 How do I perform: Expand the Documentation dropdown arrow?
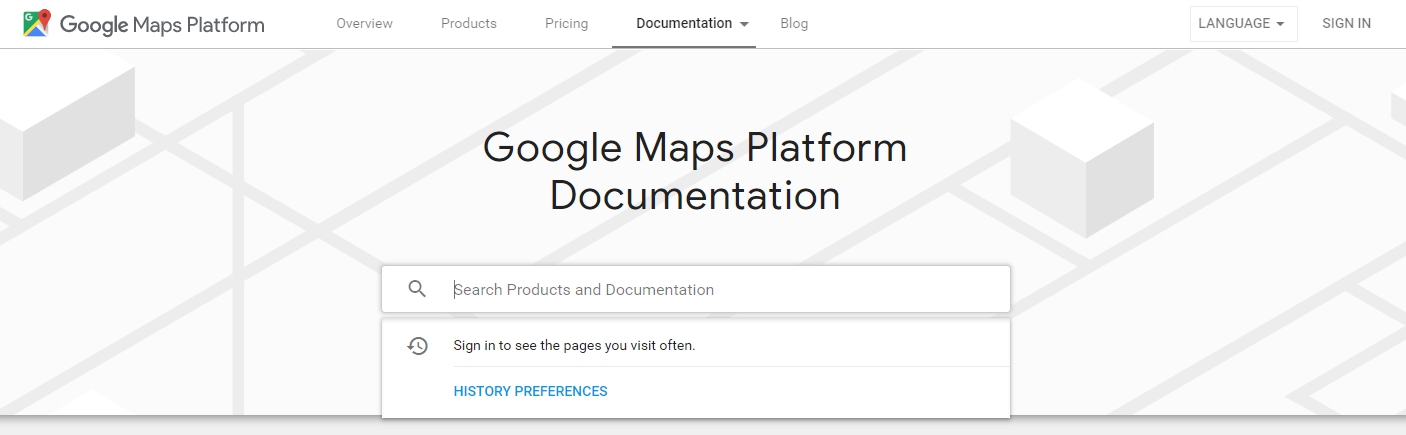[744, 24]
